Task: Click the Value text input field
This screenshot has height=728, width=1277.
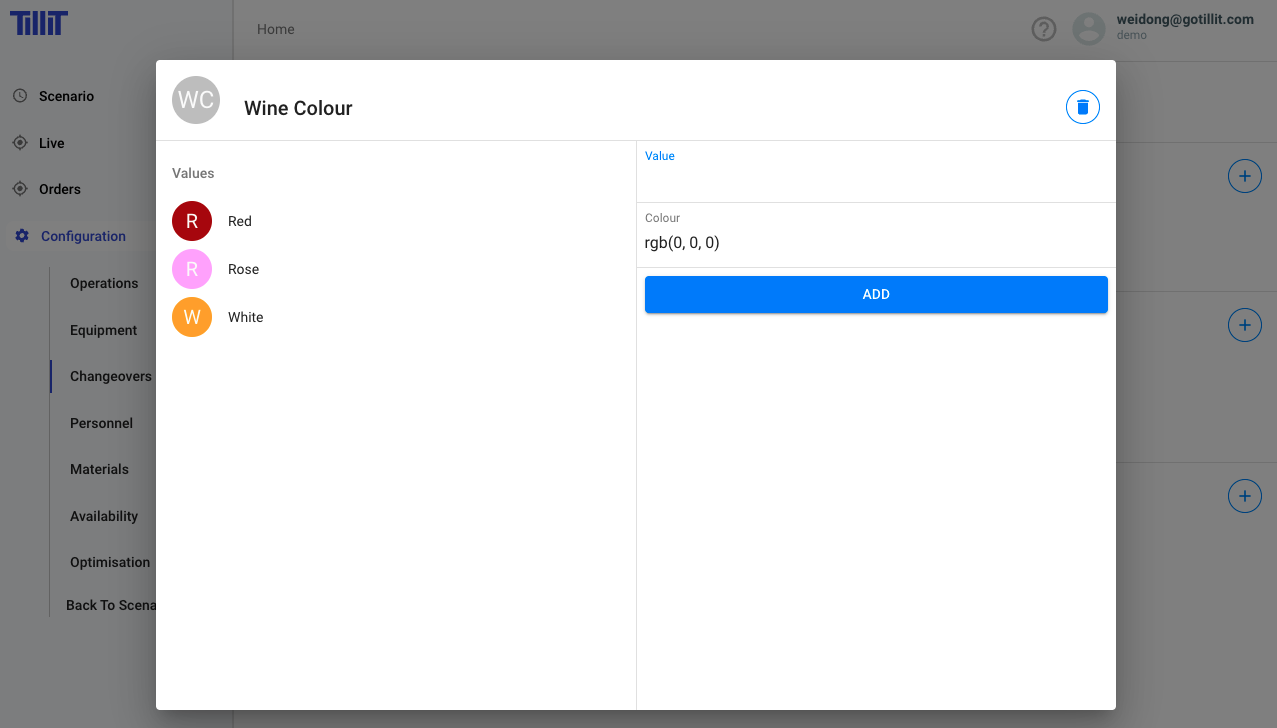Action: coord(875,181)
